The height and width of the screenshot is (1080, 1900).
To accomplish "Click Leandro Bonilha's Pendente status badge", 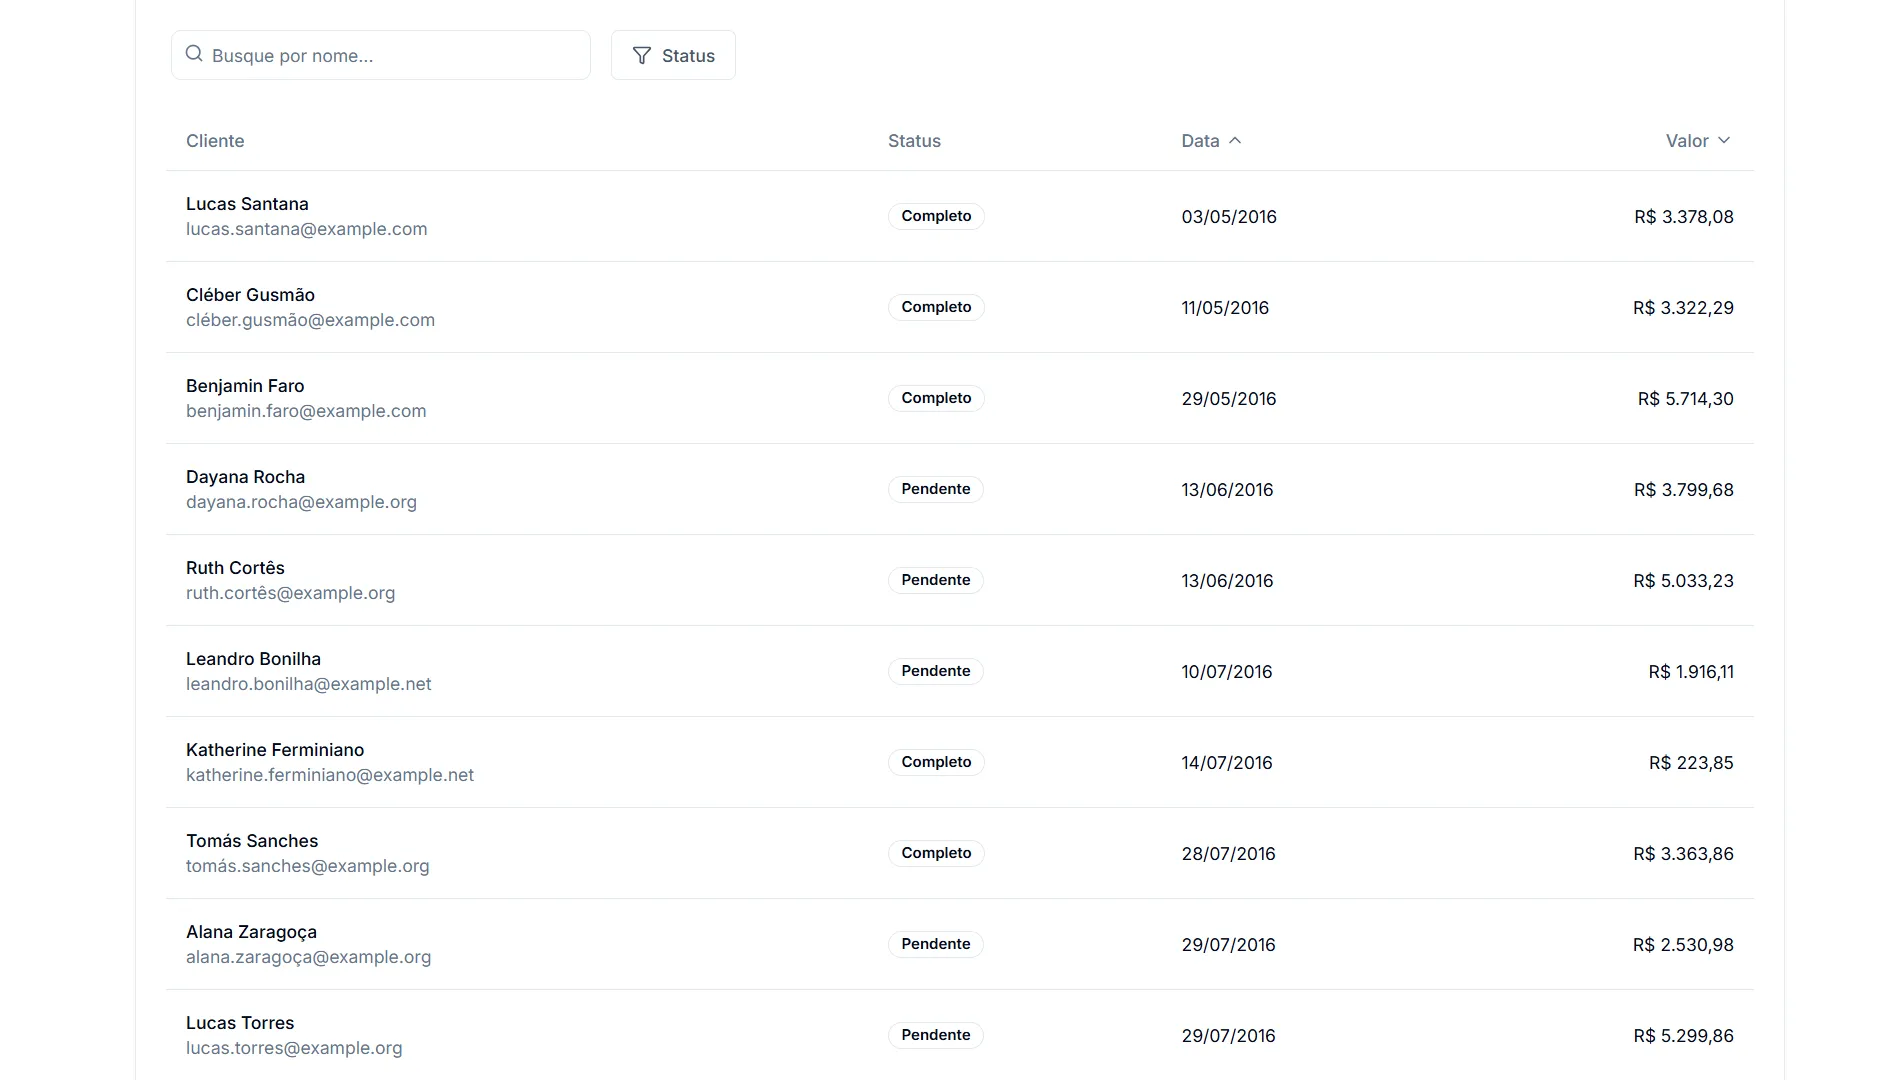I will 935,671.
